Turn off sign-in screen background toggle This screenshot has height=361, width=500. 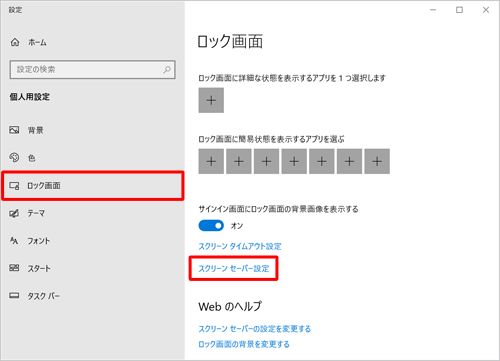211,226
